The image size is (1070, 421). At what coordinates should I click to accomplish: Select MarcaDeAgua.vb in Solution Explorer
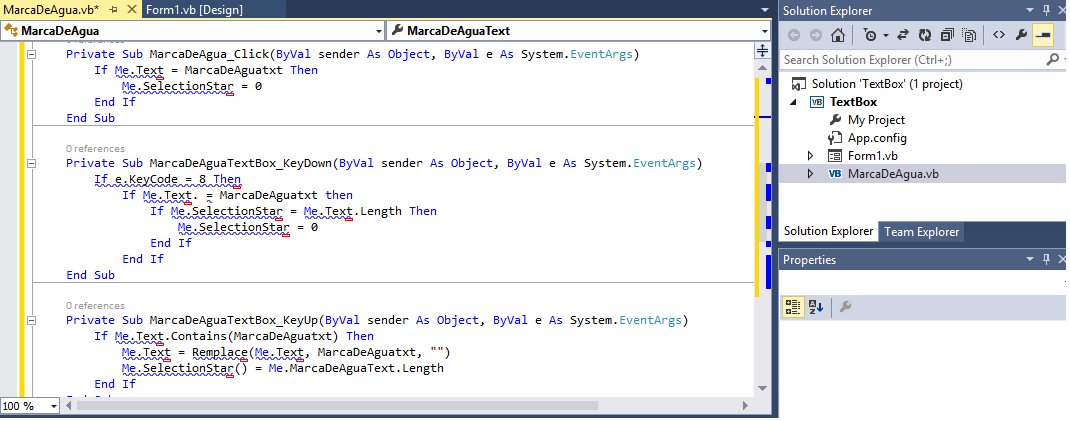(x=893, y=173)
